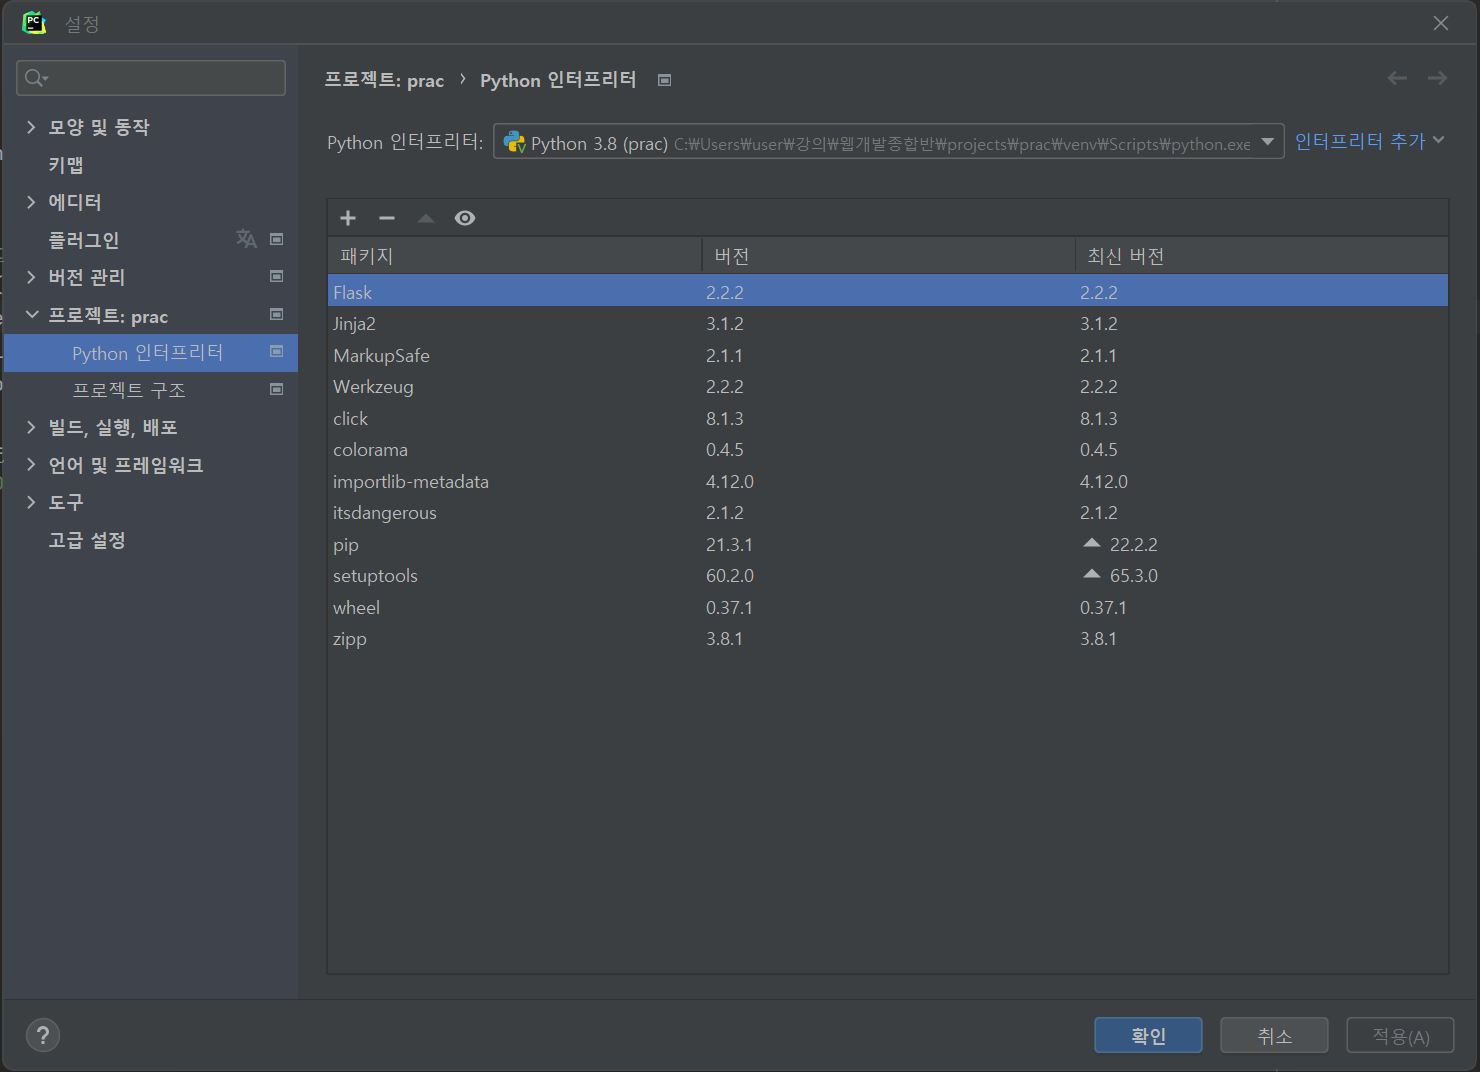Open the 고급 설정 page
Screen dimensions: 1480x1072
pos(87,540)
